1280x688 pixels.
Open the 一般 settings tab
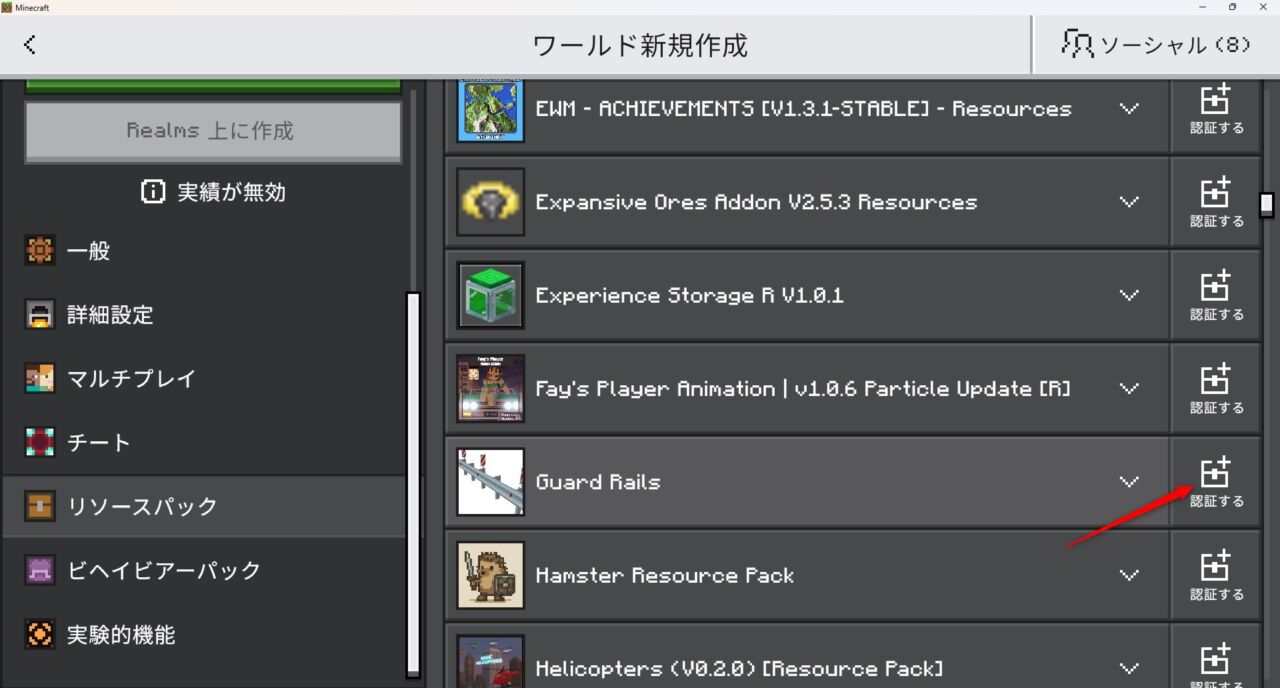(x=203, y=251)
